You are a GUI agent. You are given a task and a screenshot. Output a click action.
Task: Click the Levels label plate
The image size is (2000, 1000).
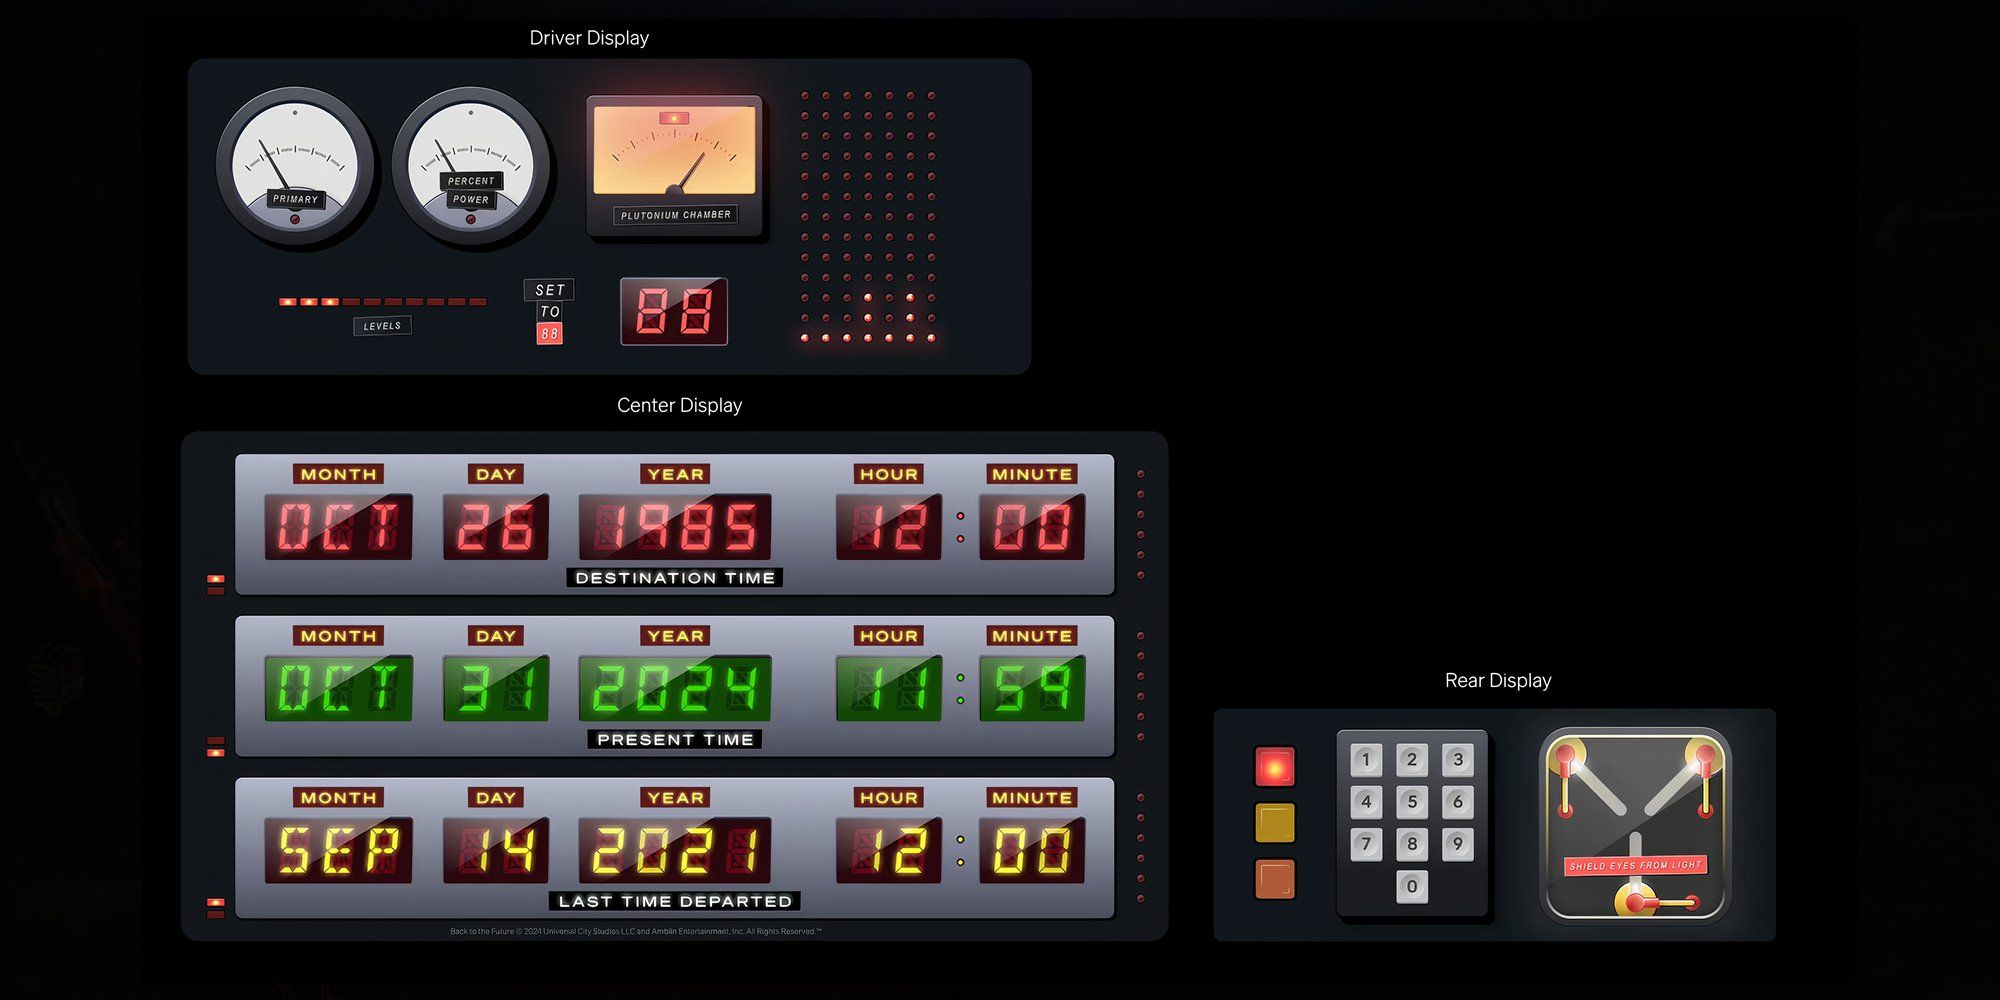pos(382,326)
